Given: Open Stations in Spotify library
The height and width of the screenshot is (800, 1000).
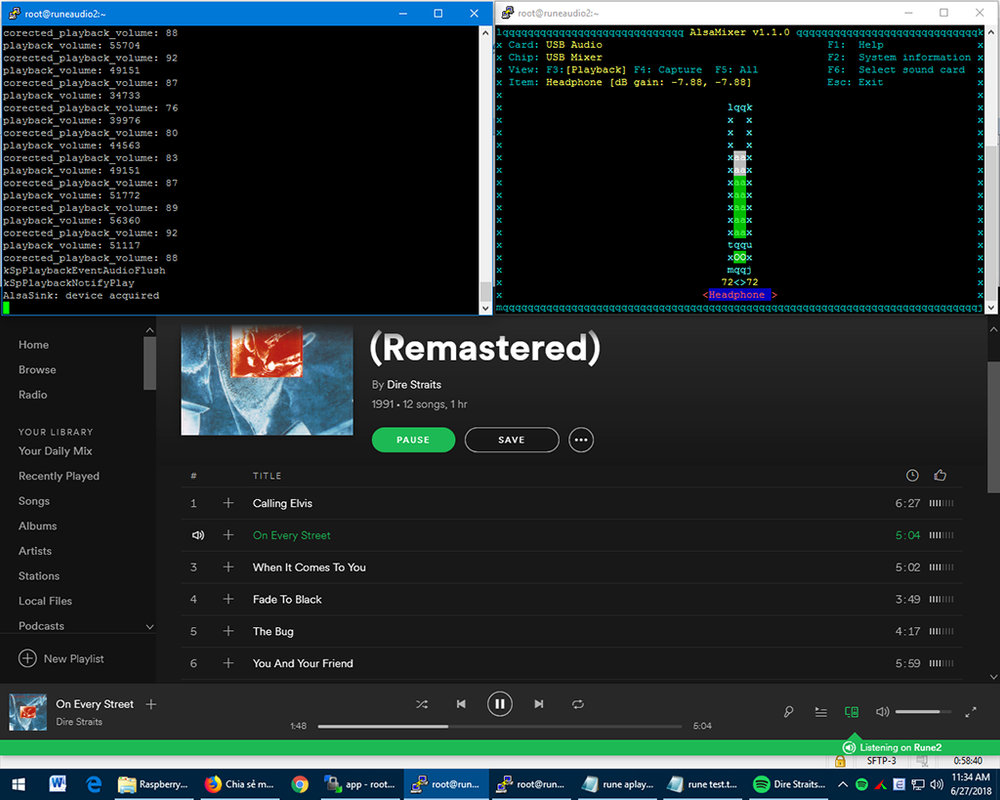Looking at the screenshot, I should (x=39, y=575).
